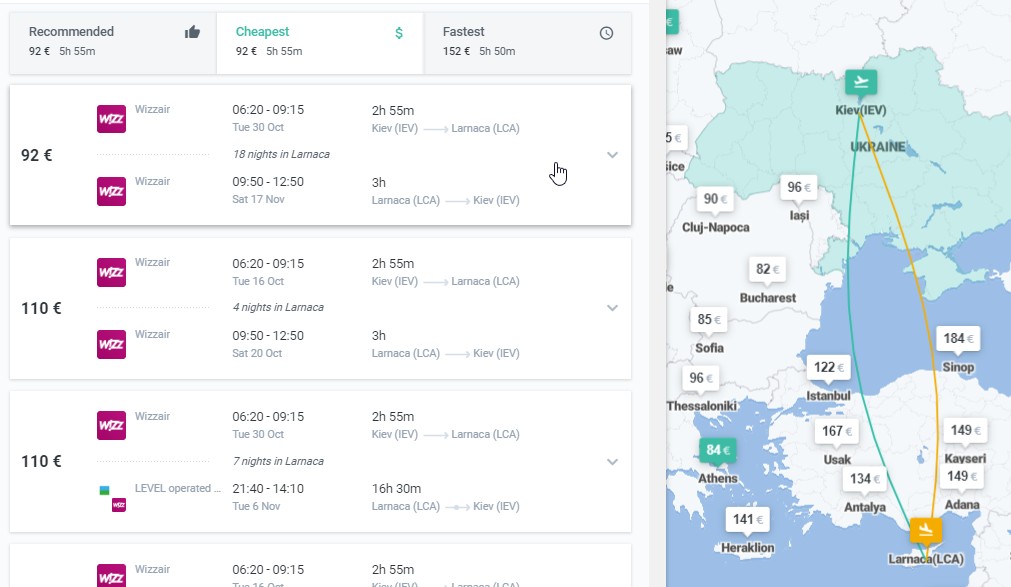Click the 21:40 - 14:10 flight time
The height and width of the screenshot is (587, 1011).
[x=268, y=489]
